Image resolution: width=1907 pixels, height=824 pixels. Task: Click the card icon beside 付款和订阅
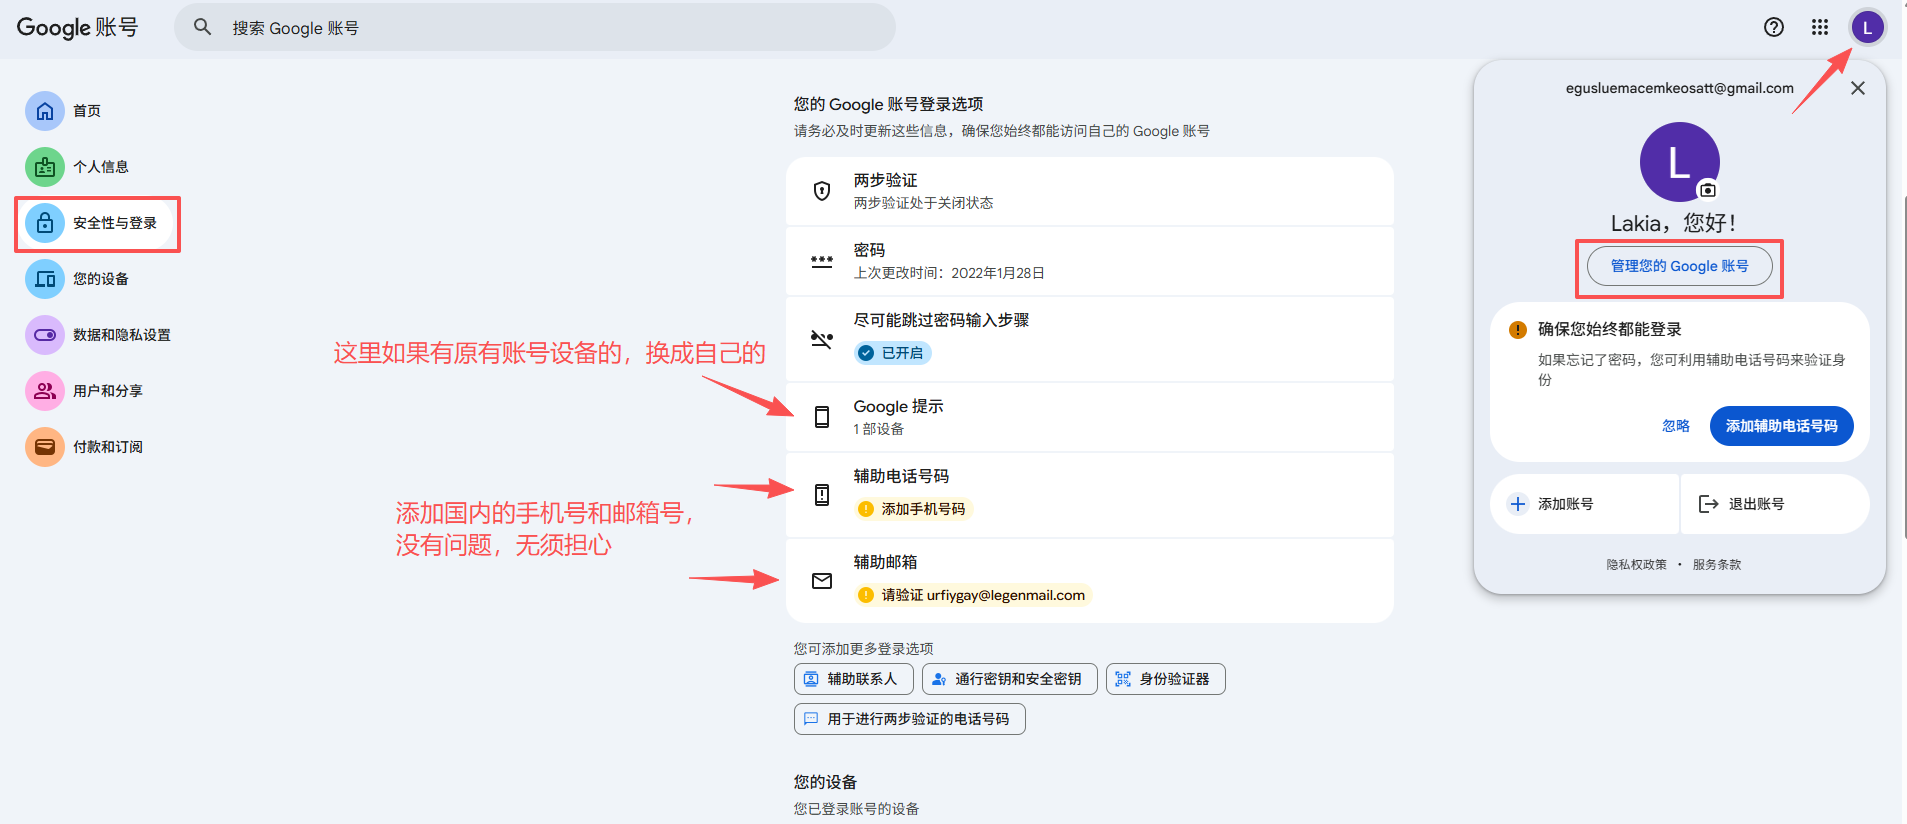pos(45,447)
